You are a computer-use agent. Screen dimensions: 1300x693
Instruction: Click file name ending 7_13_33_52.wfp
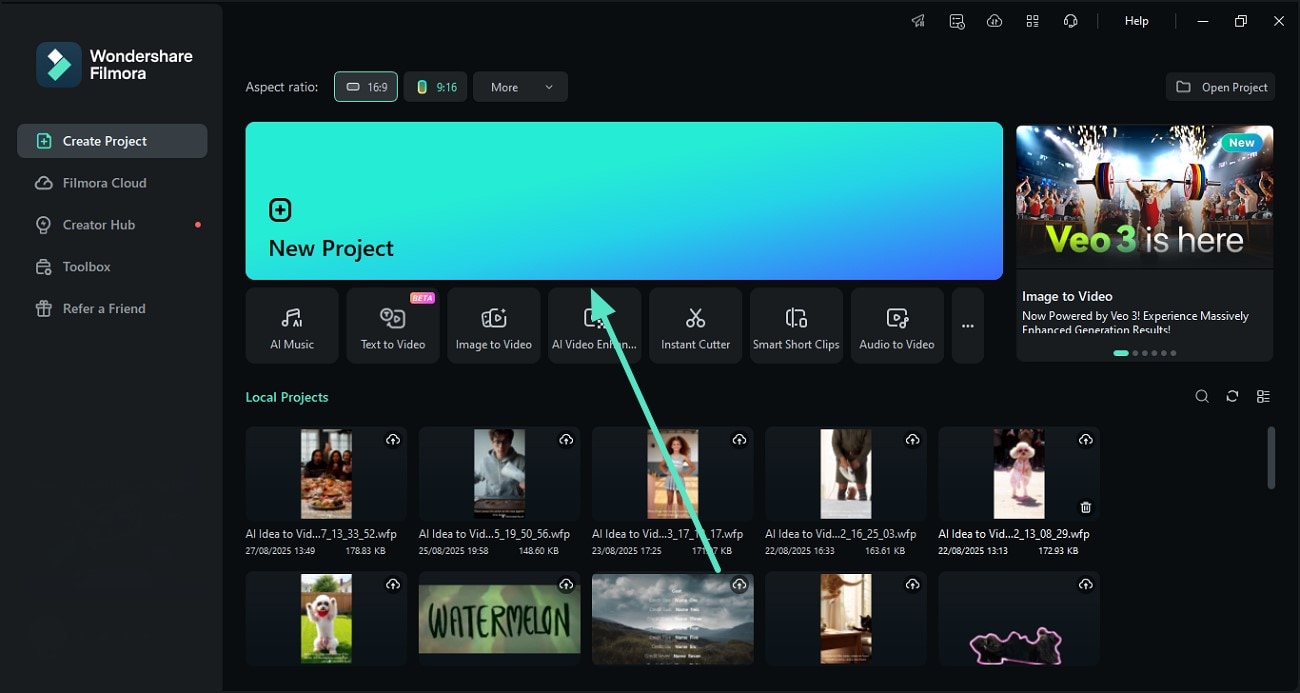321,534
